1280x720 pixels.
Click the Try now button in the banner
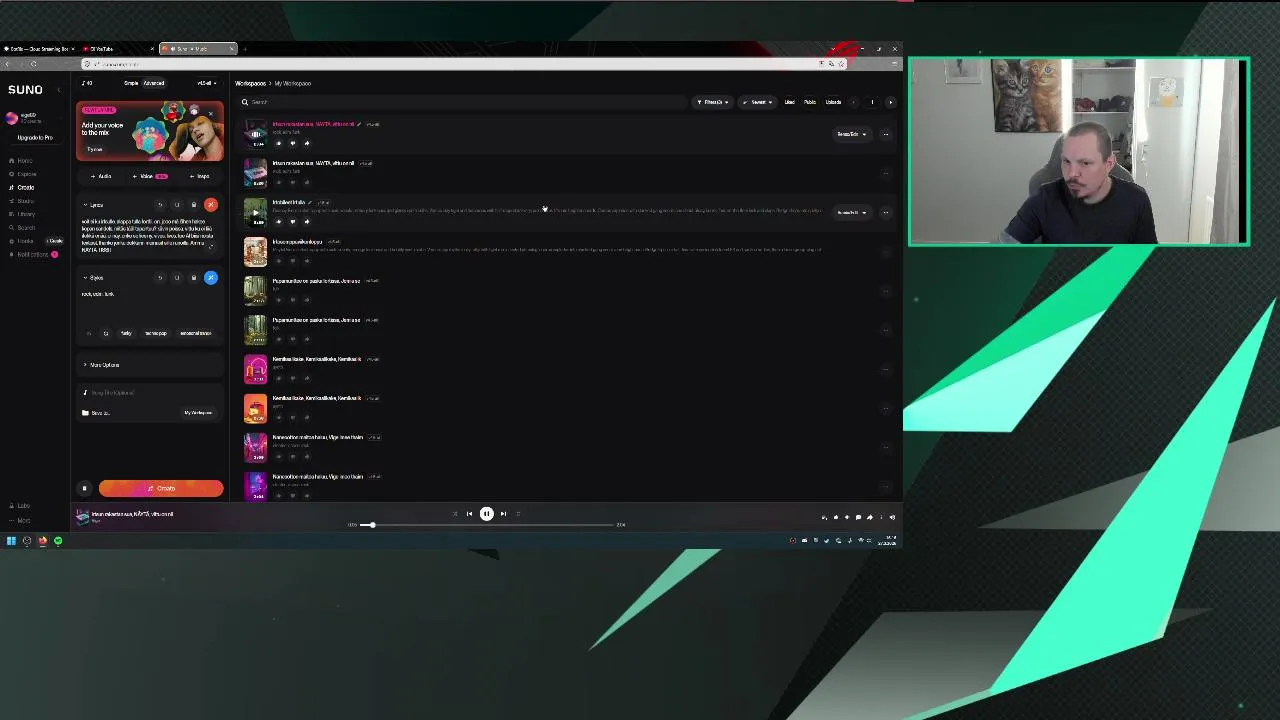pos(95,149)
